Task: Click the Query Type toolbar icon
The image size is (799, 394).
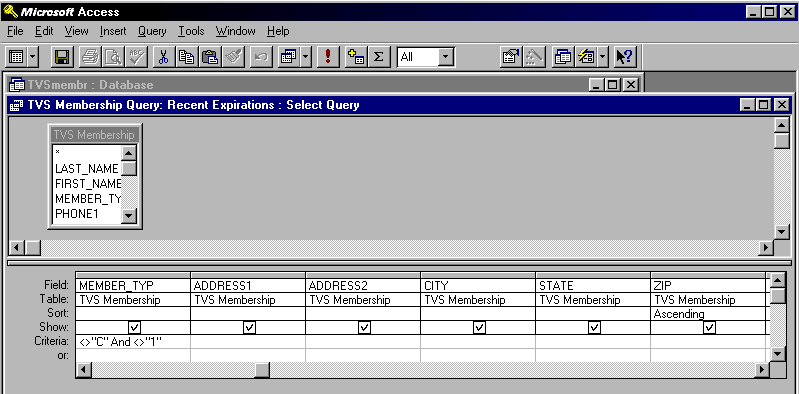Action: (x=289, y=57)
